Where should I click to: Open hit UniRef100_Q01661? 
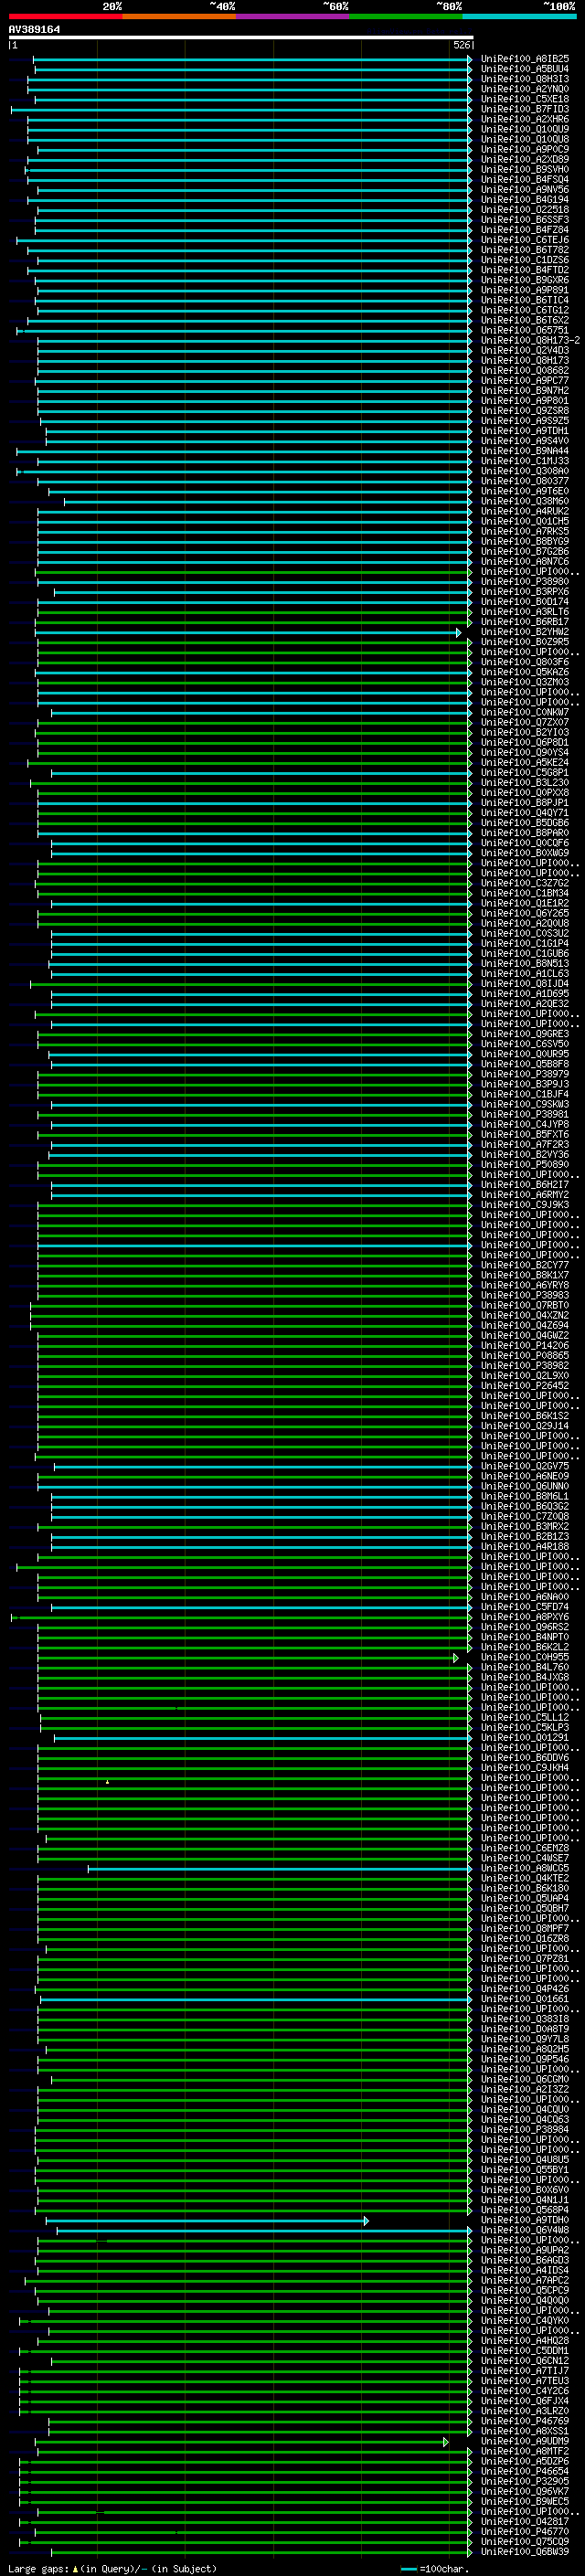click(524, 1999)
